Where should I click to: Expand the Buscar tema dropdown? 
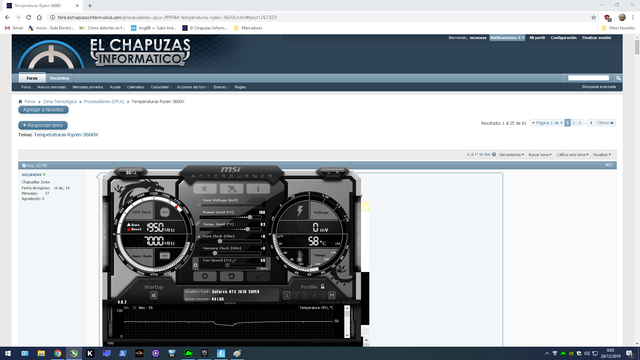click(540, 155)
